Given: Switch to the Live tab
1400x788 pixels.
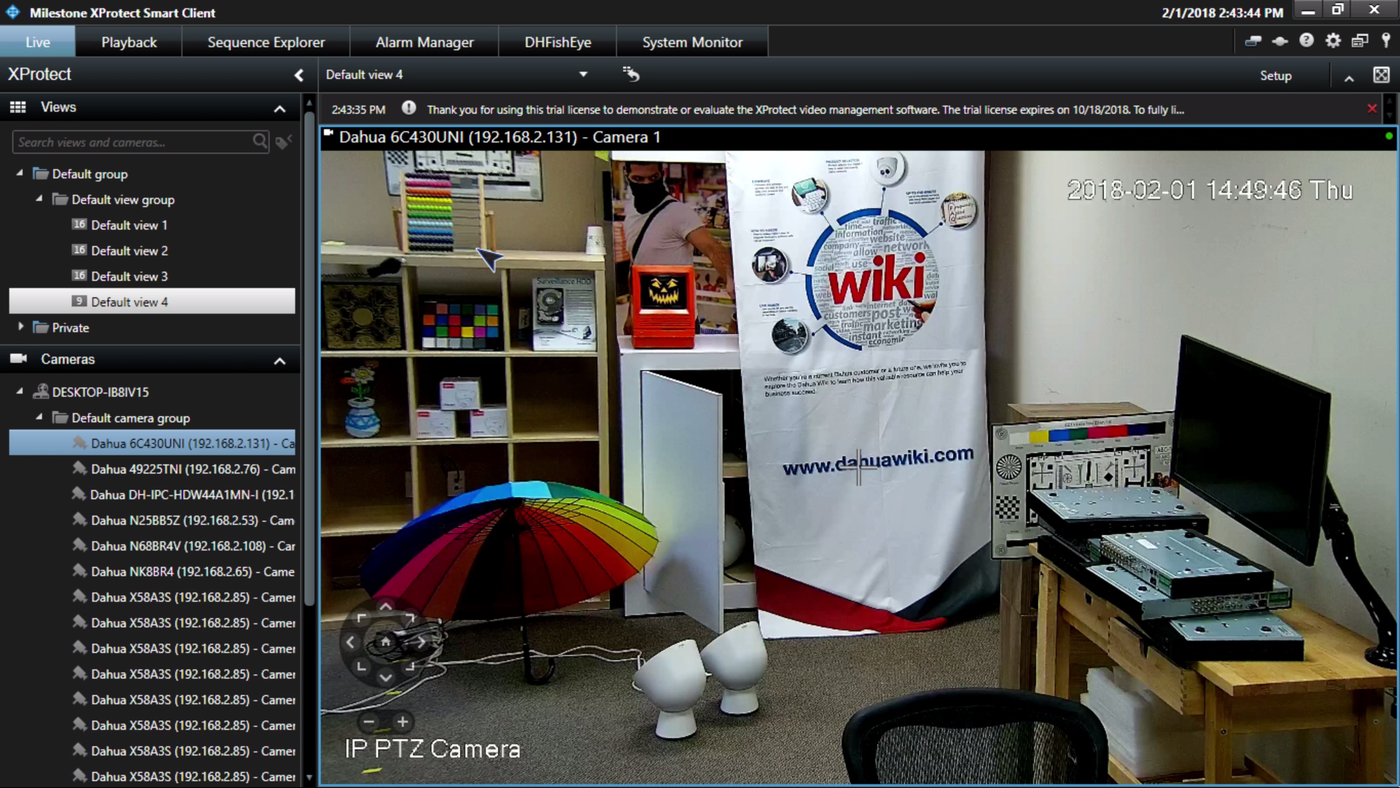Looking at the screenshot, I should click(38, 42).
